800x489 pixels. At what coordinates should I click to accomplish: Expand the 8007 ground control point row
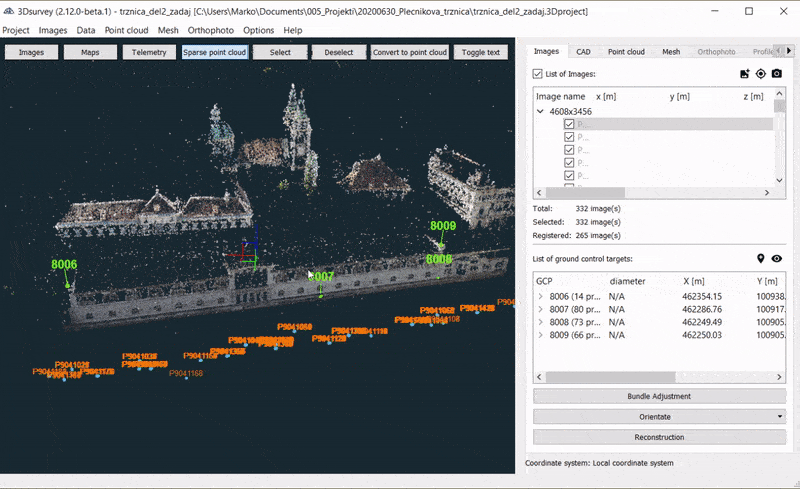[541, 309]
